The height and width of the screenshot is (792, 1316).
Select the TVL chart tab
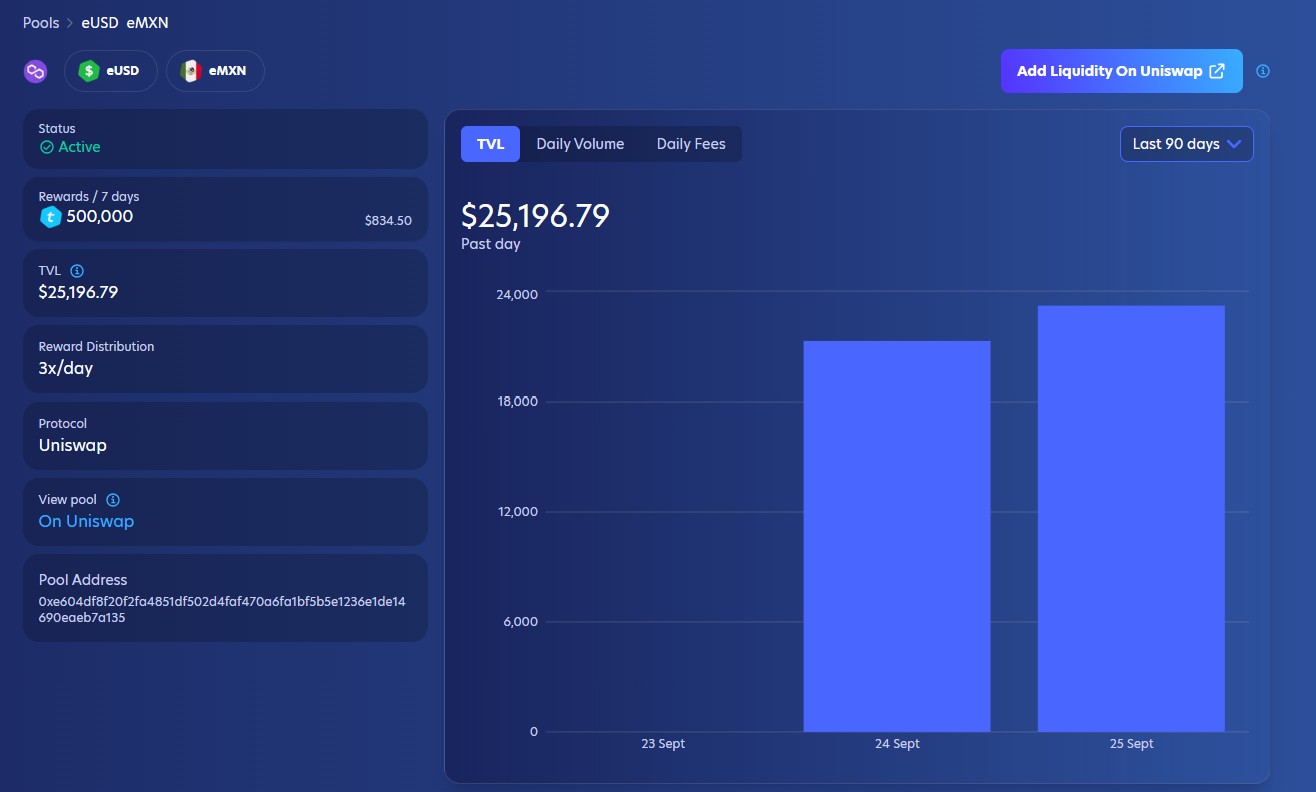tap(490, 144)
